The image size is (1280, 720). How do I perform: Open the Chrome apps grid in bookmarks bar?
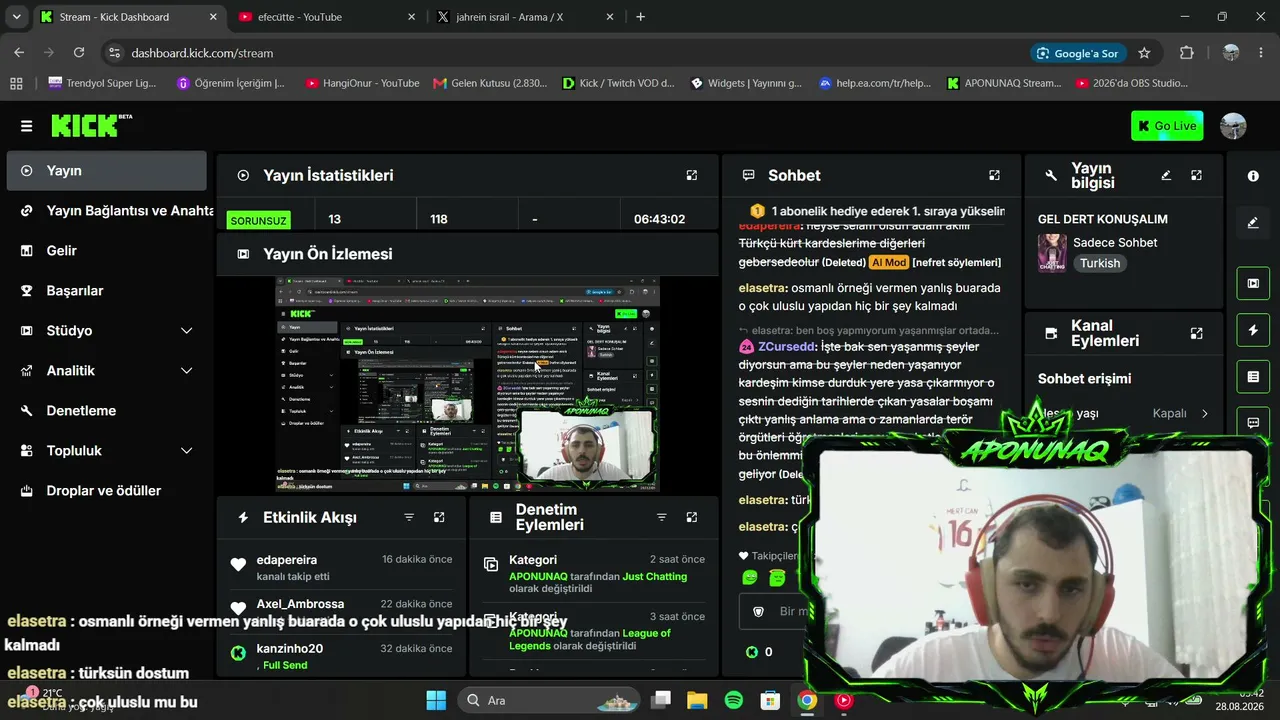[x=16, y=83]
